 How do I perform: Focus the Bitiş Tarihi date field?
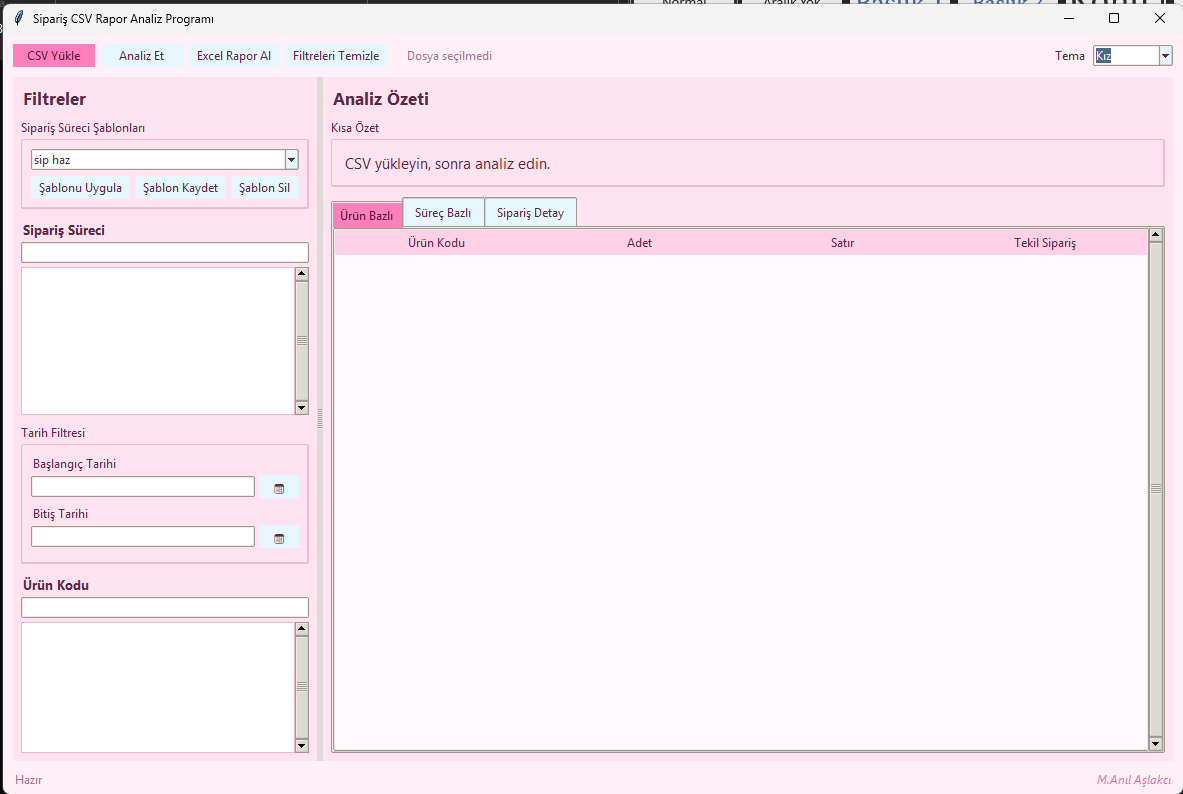point(143,537)
